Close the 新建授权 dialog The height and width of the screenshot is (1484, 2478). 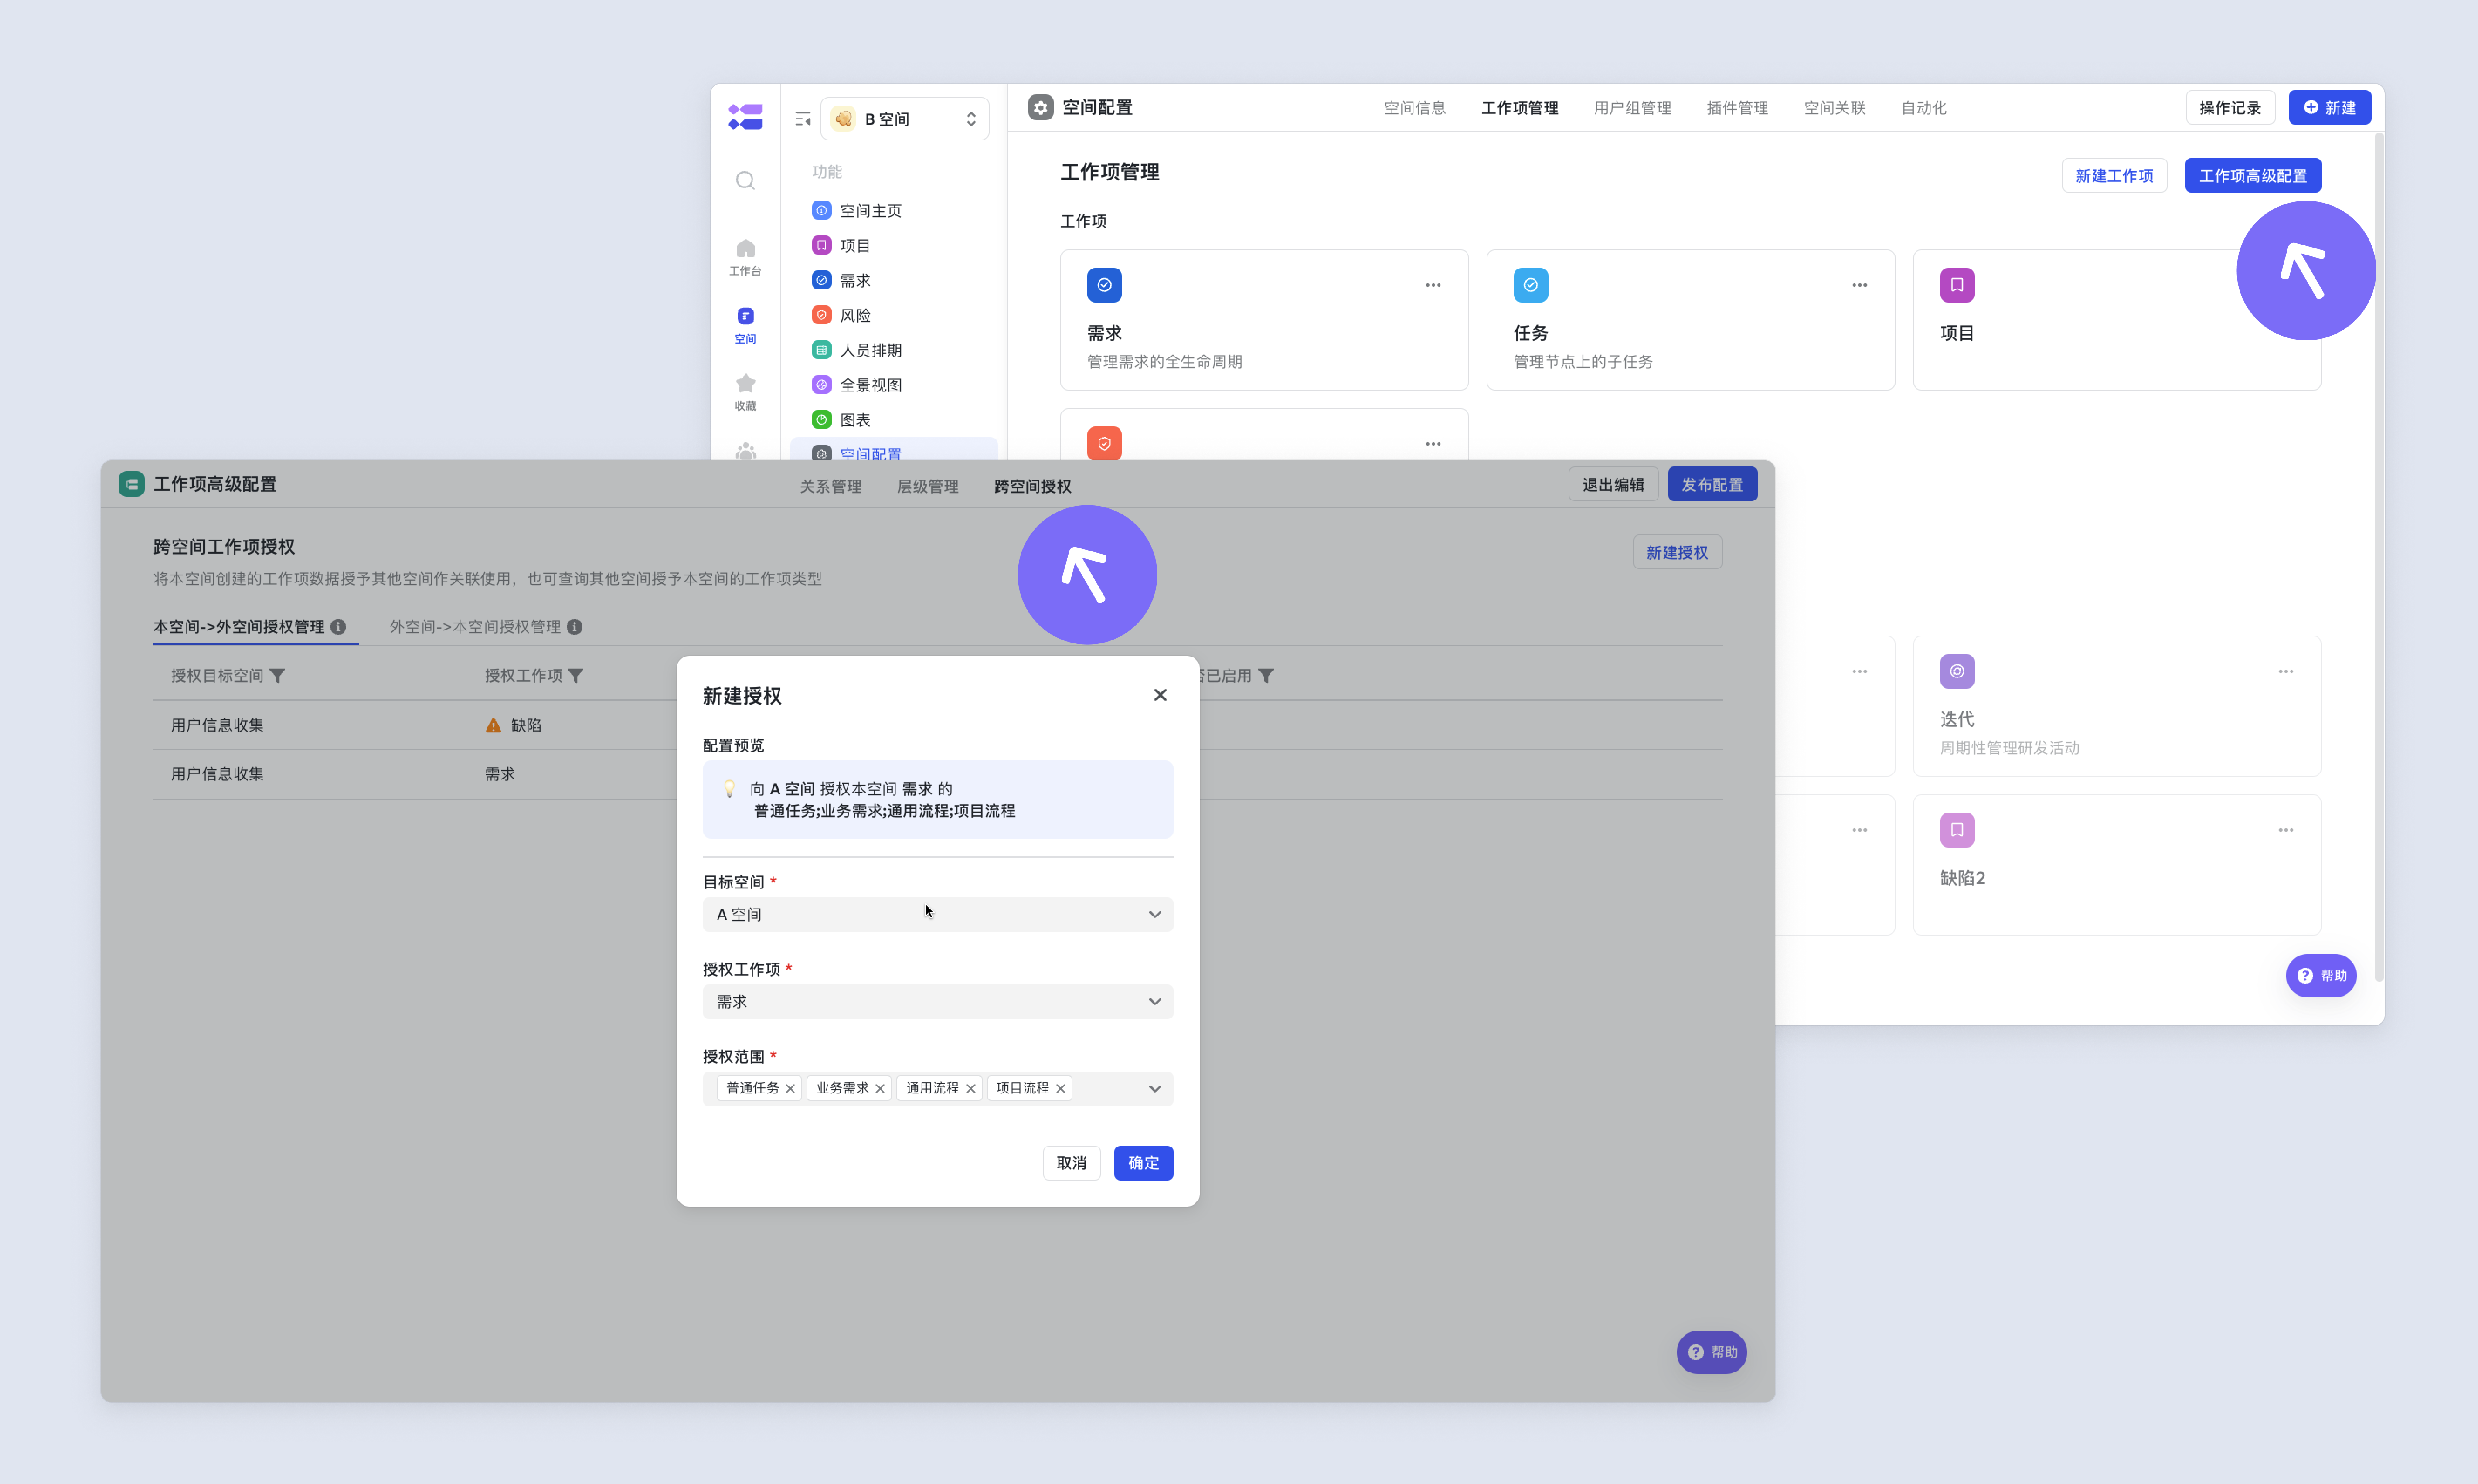click(x=1160, y=695)
